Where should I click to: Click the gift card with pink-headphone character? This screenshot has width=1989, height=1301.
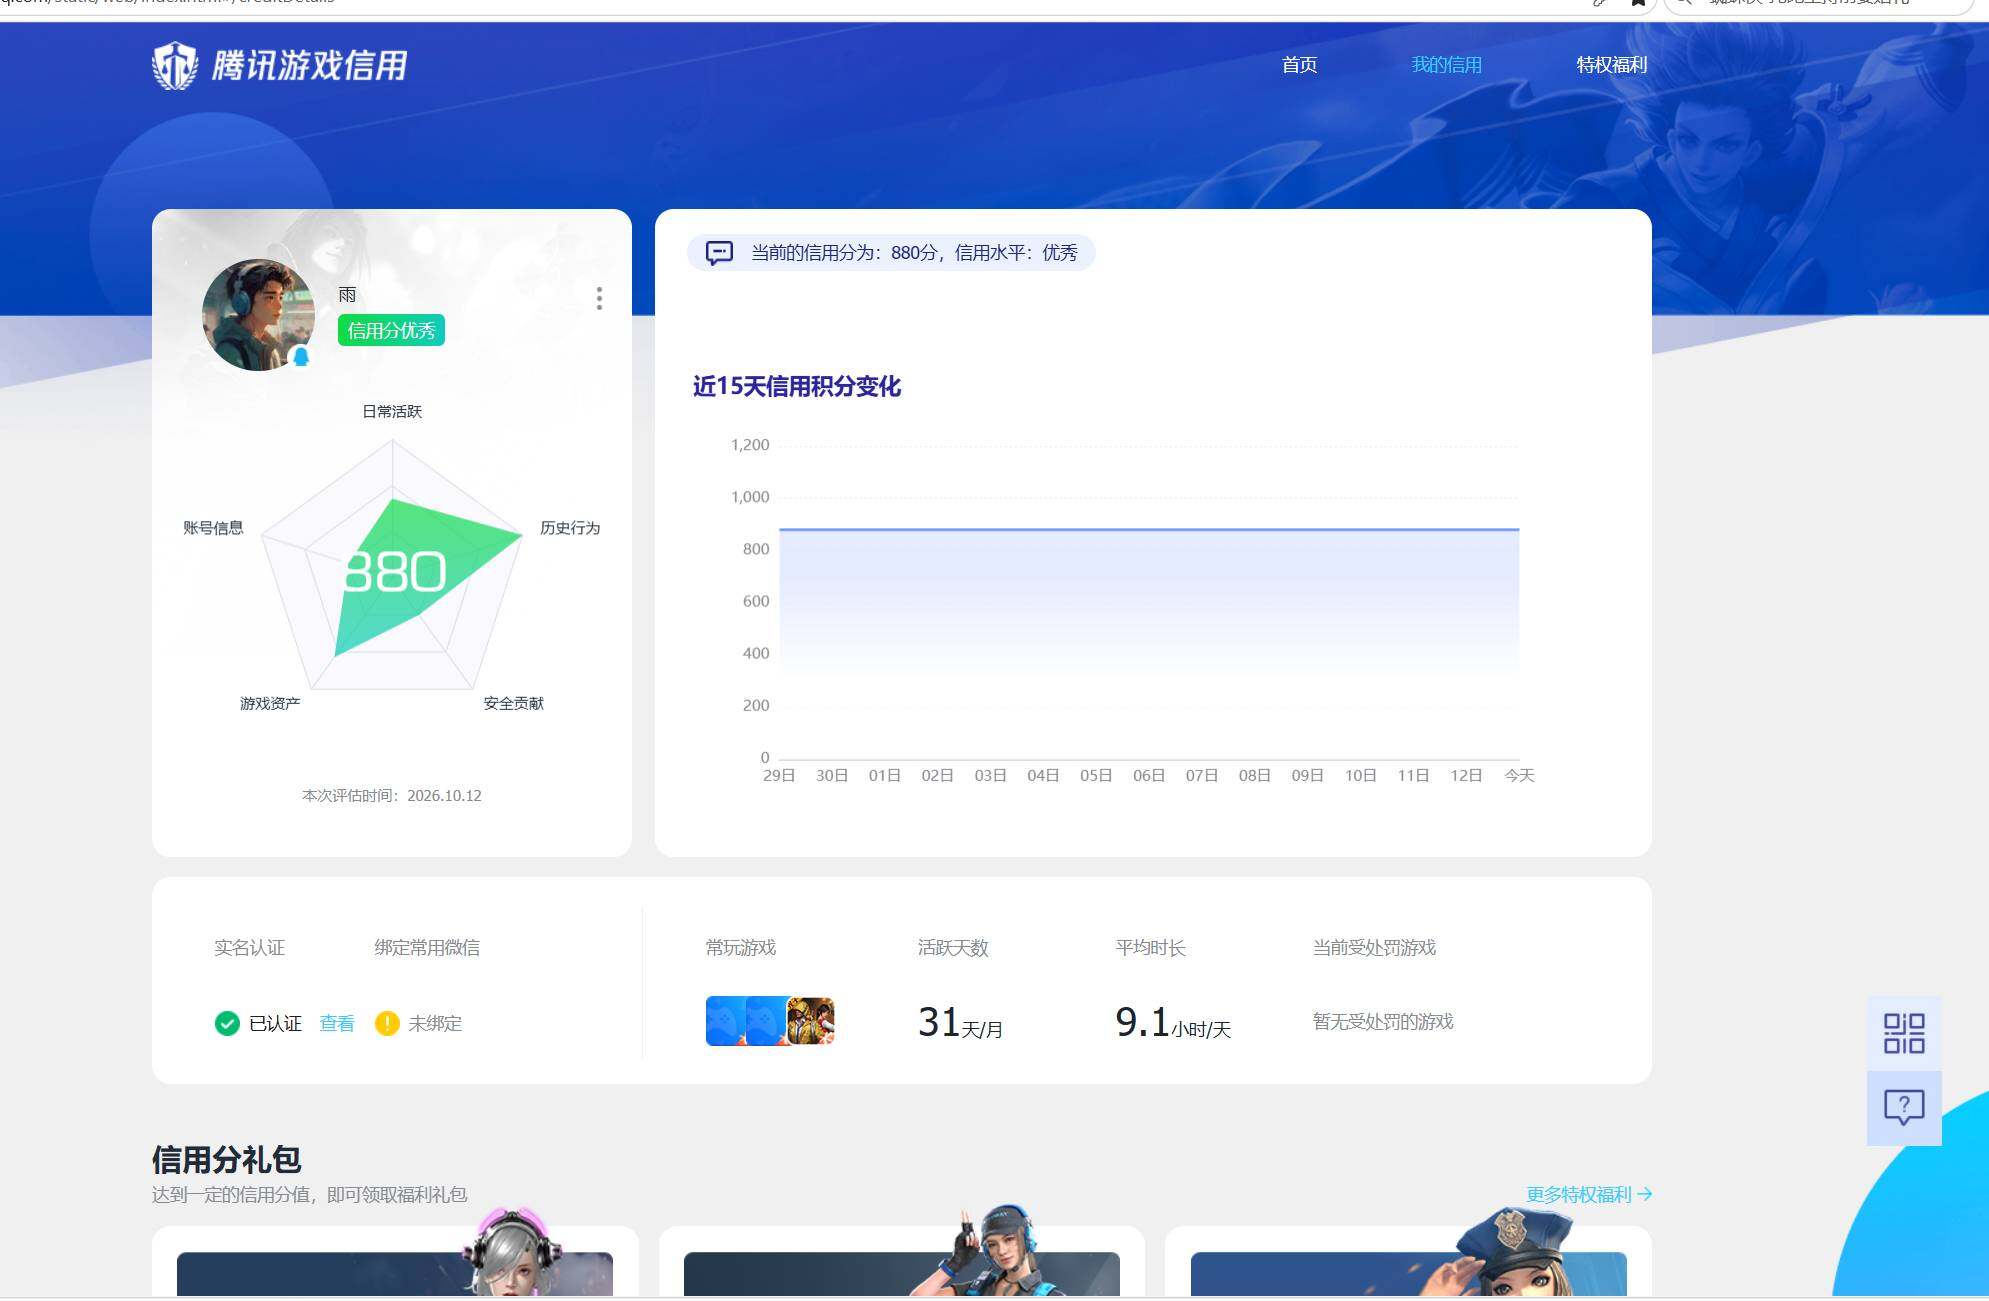coord(395,1262)
